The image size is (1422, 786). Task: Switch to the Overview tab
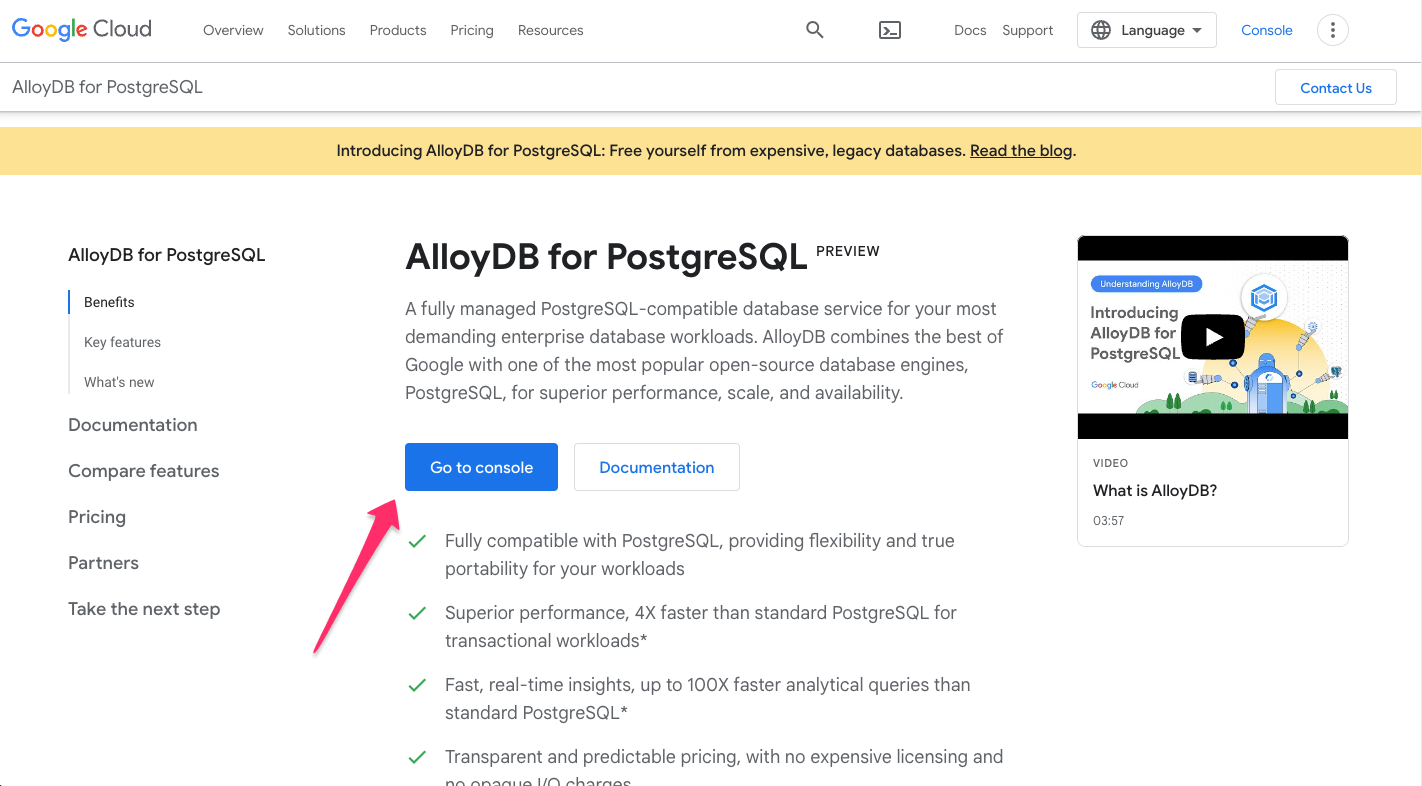click(x=233, y=30)
